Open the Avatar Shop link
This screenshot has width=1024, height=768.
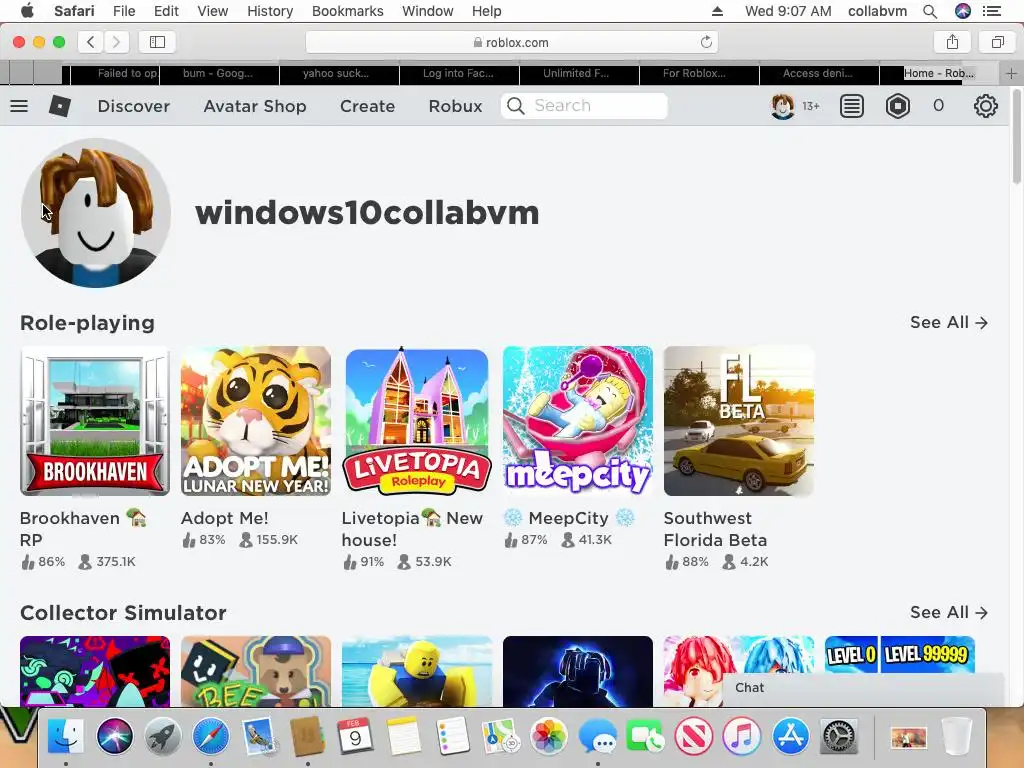pyautogui.click(x=255, y=106)
